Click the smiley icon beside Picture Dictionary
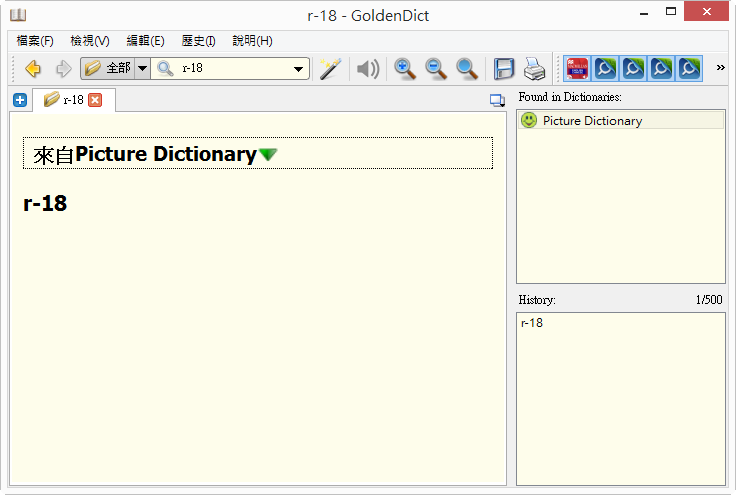736x495 pixels. [x=529, y=120]
